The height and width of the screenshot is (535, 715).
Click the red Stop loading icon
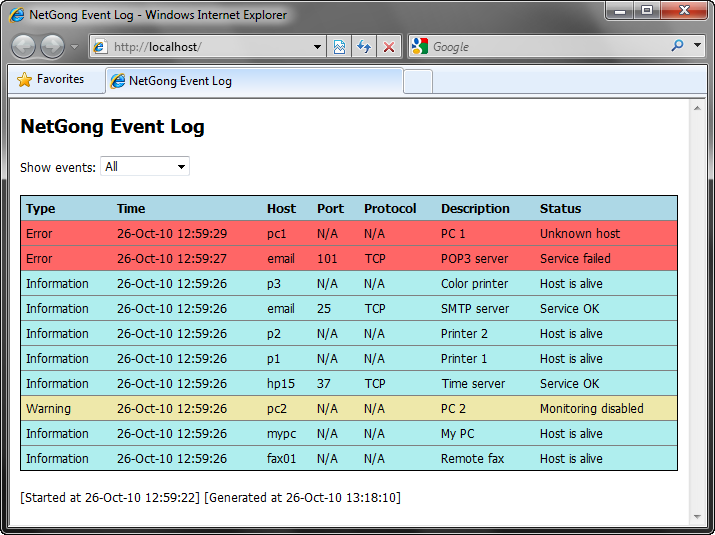tap(389, 47)
